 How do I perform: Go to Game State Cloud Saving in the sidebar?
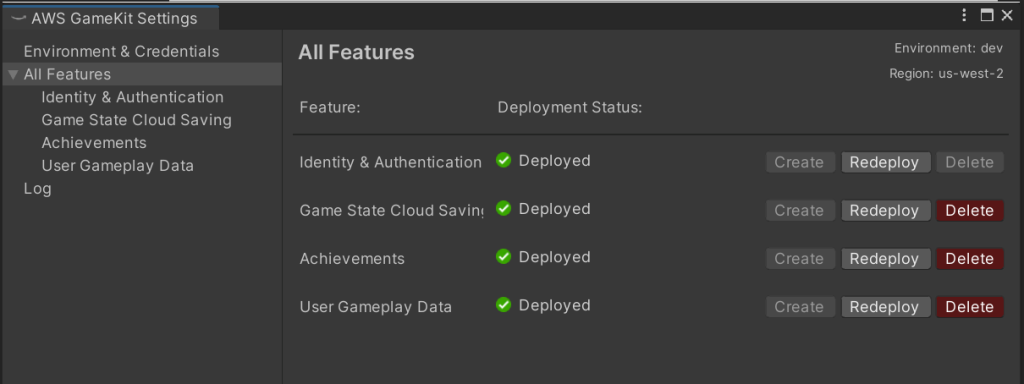click(x=136, y=120)
